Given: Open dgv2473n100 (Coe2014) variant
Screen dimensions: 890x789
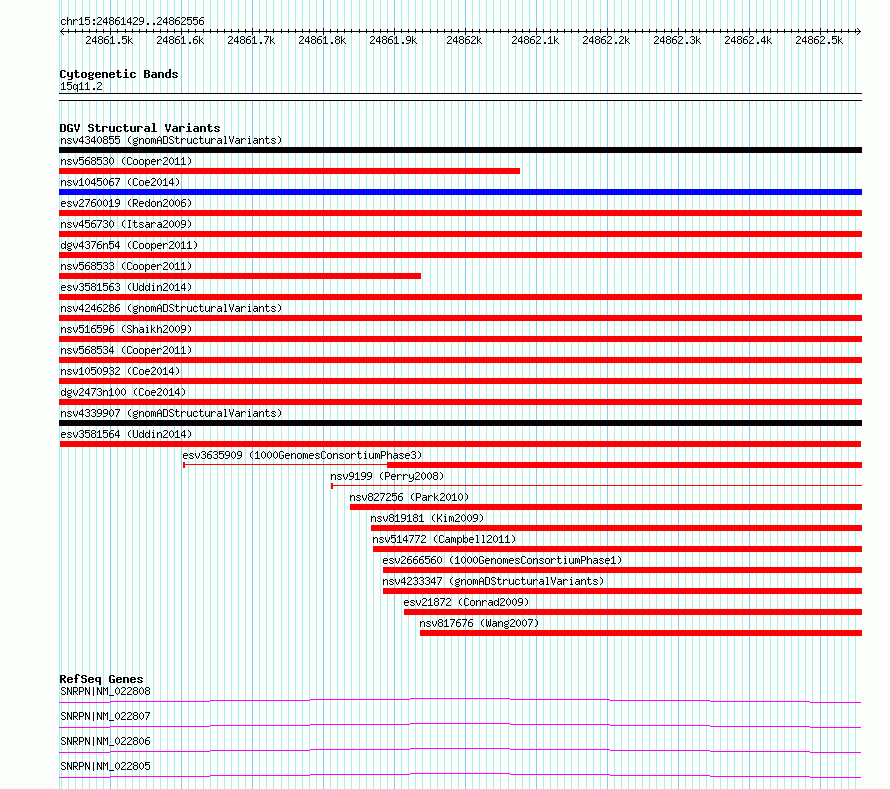Looking at the screenshot, I should (123, 392).
